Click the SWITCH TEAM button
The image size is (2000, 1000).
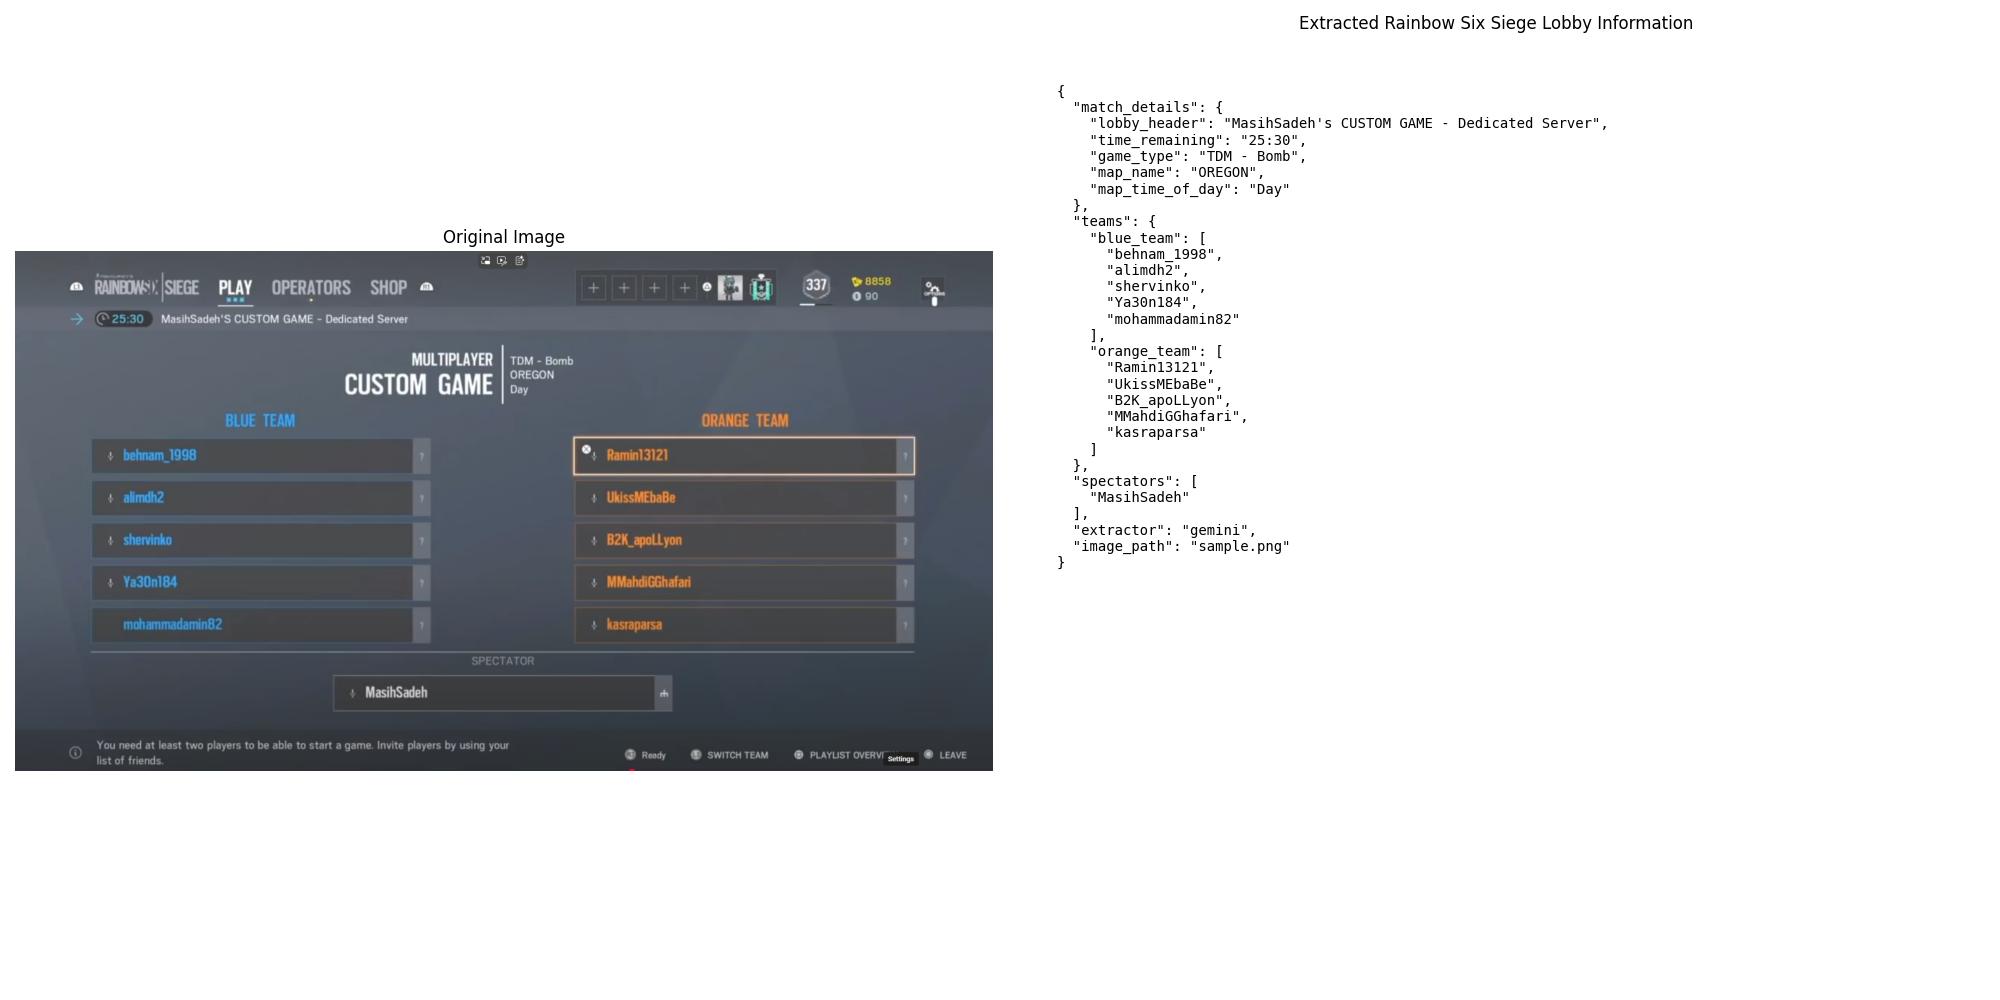pyautogui.click(x=730, y=755)
